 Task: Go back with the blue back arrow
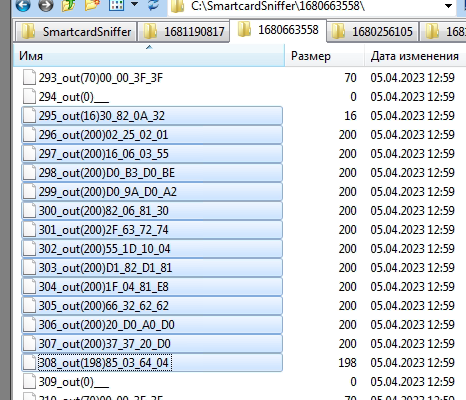coord(23,5)
